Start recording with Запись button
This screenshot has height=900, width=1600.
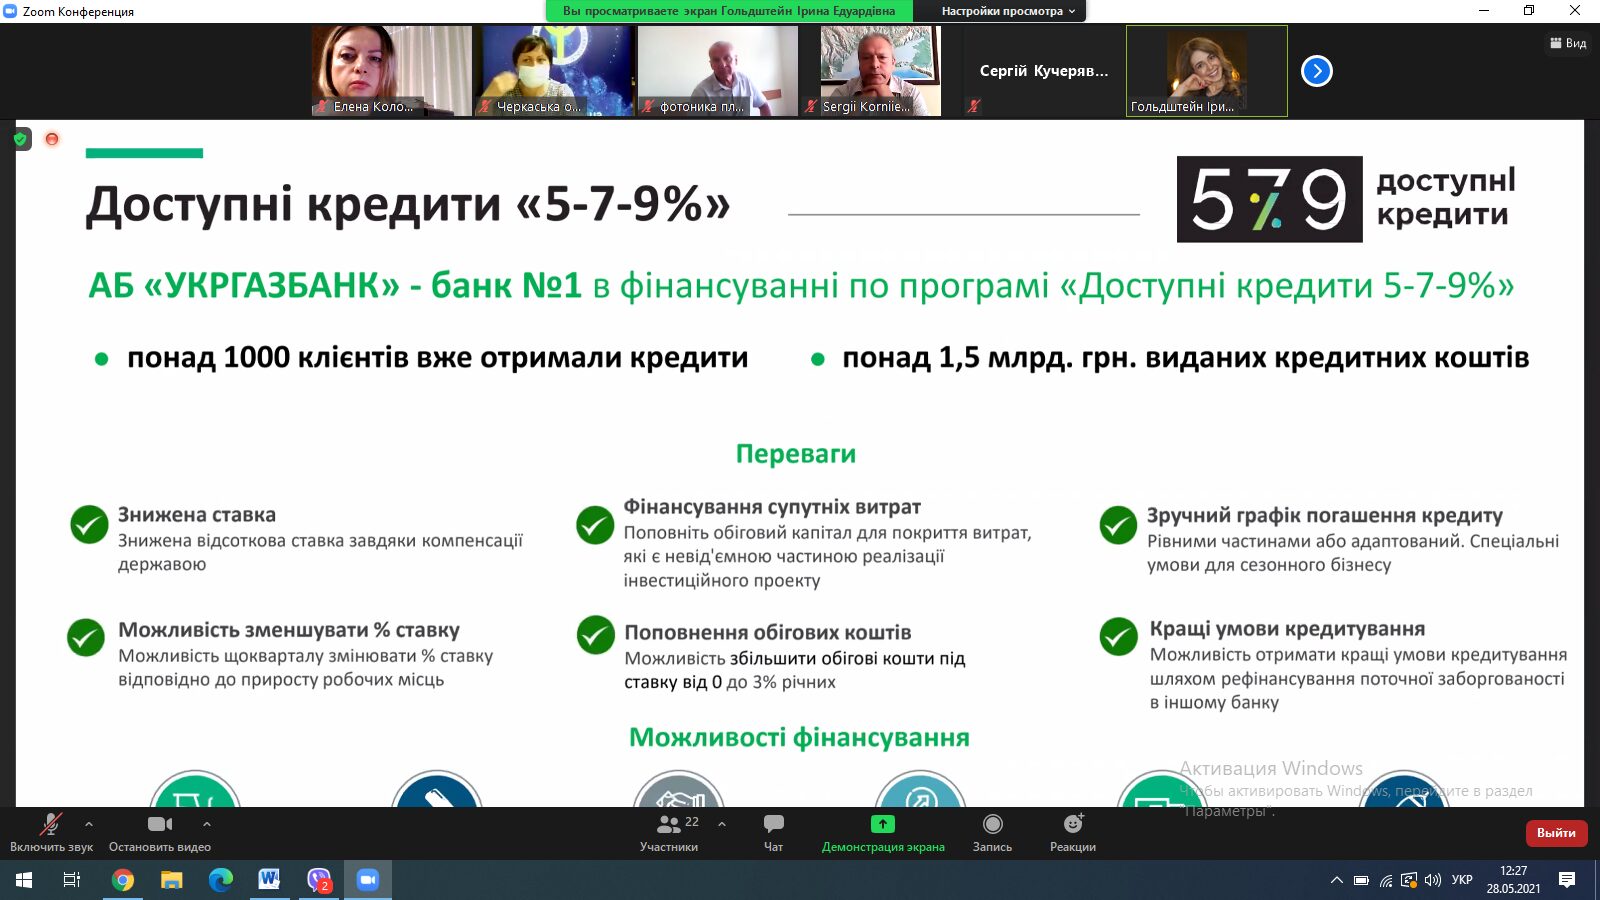tap(992, 833)
